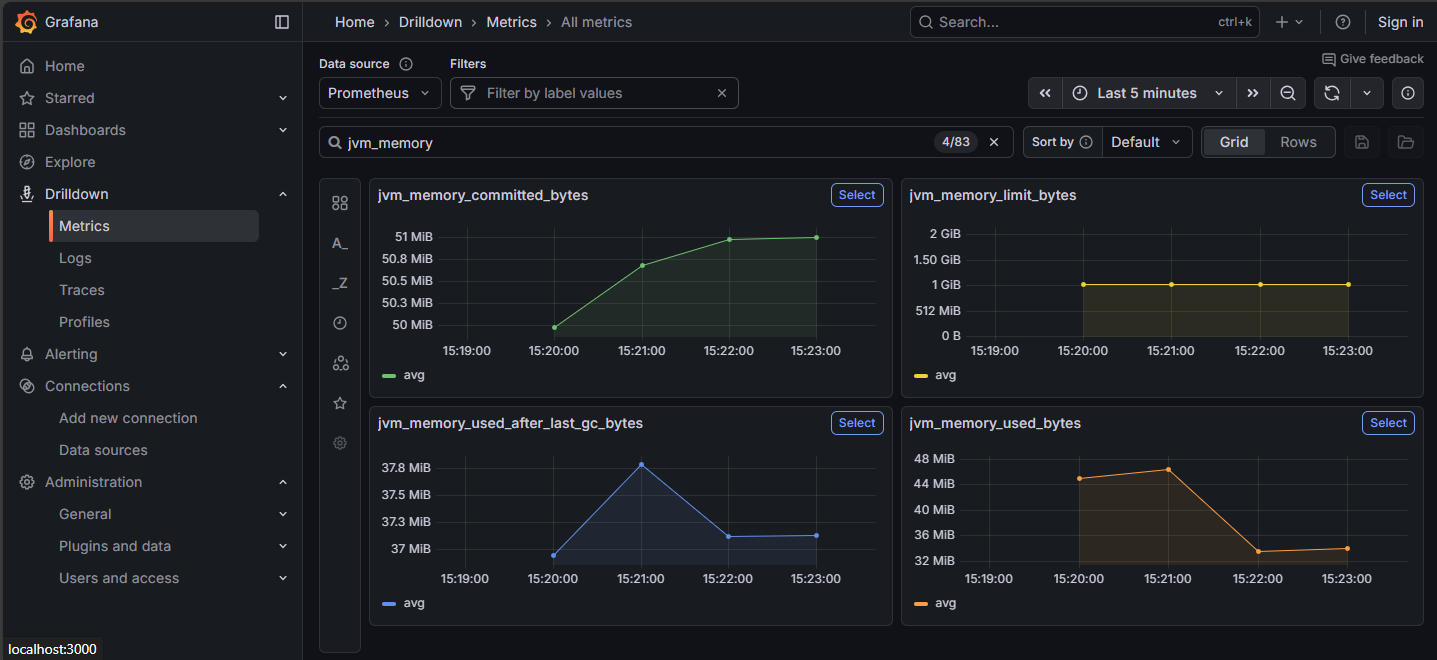Viewport: 1437px width, 660px height.
Task: Go to Explore in the sidebar
Action: click(x=70, y=162)
